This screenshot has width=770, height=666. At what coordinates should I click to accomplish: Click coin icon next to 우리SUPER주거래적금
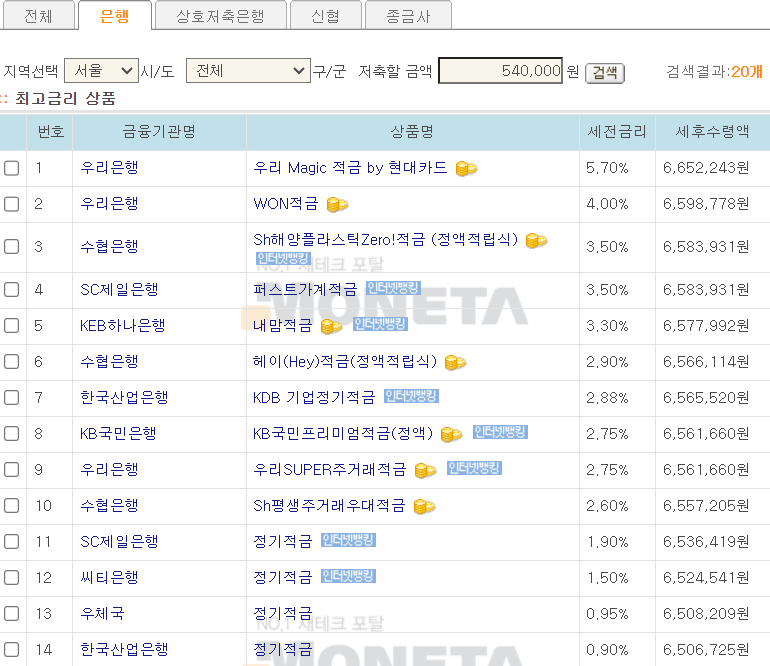(x=425, y=471)
